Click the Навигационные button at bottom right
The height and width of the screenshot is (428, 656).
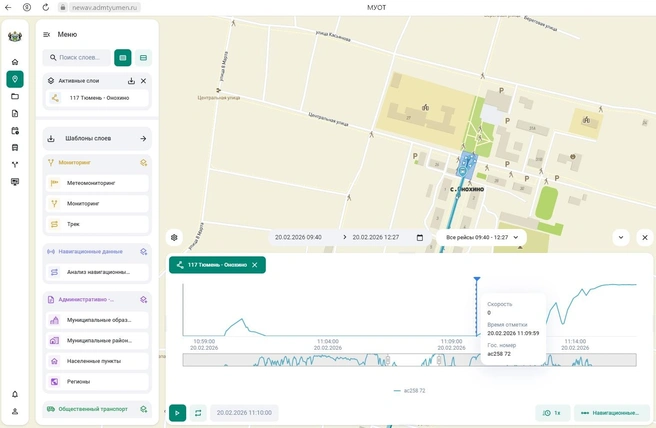[612, 413]
